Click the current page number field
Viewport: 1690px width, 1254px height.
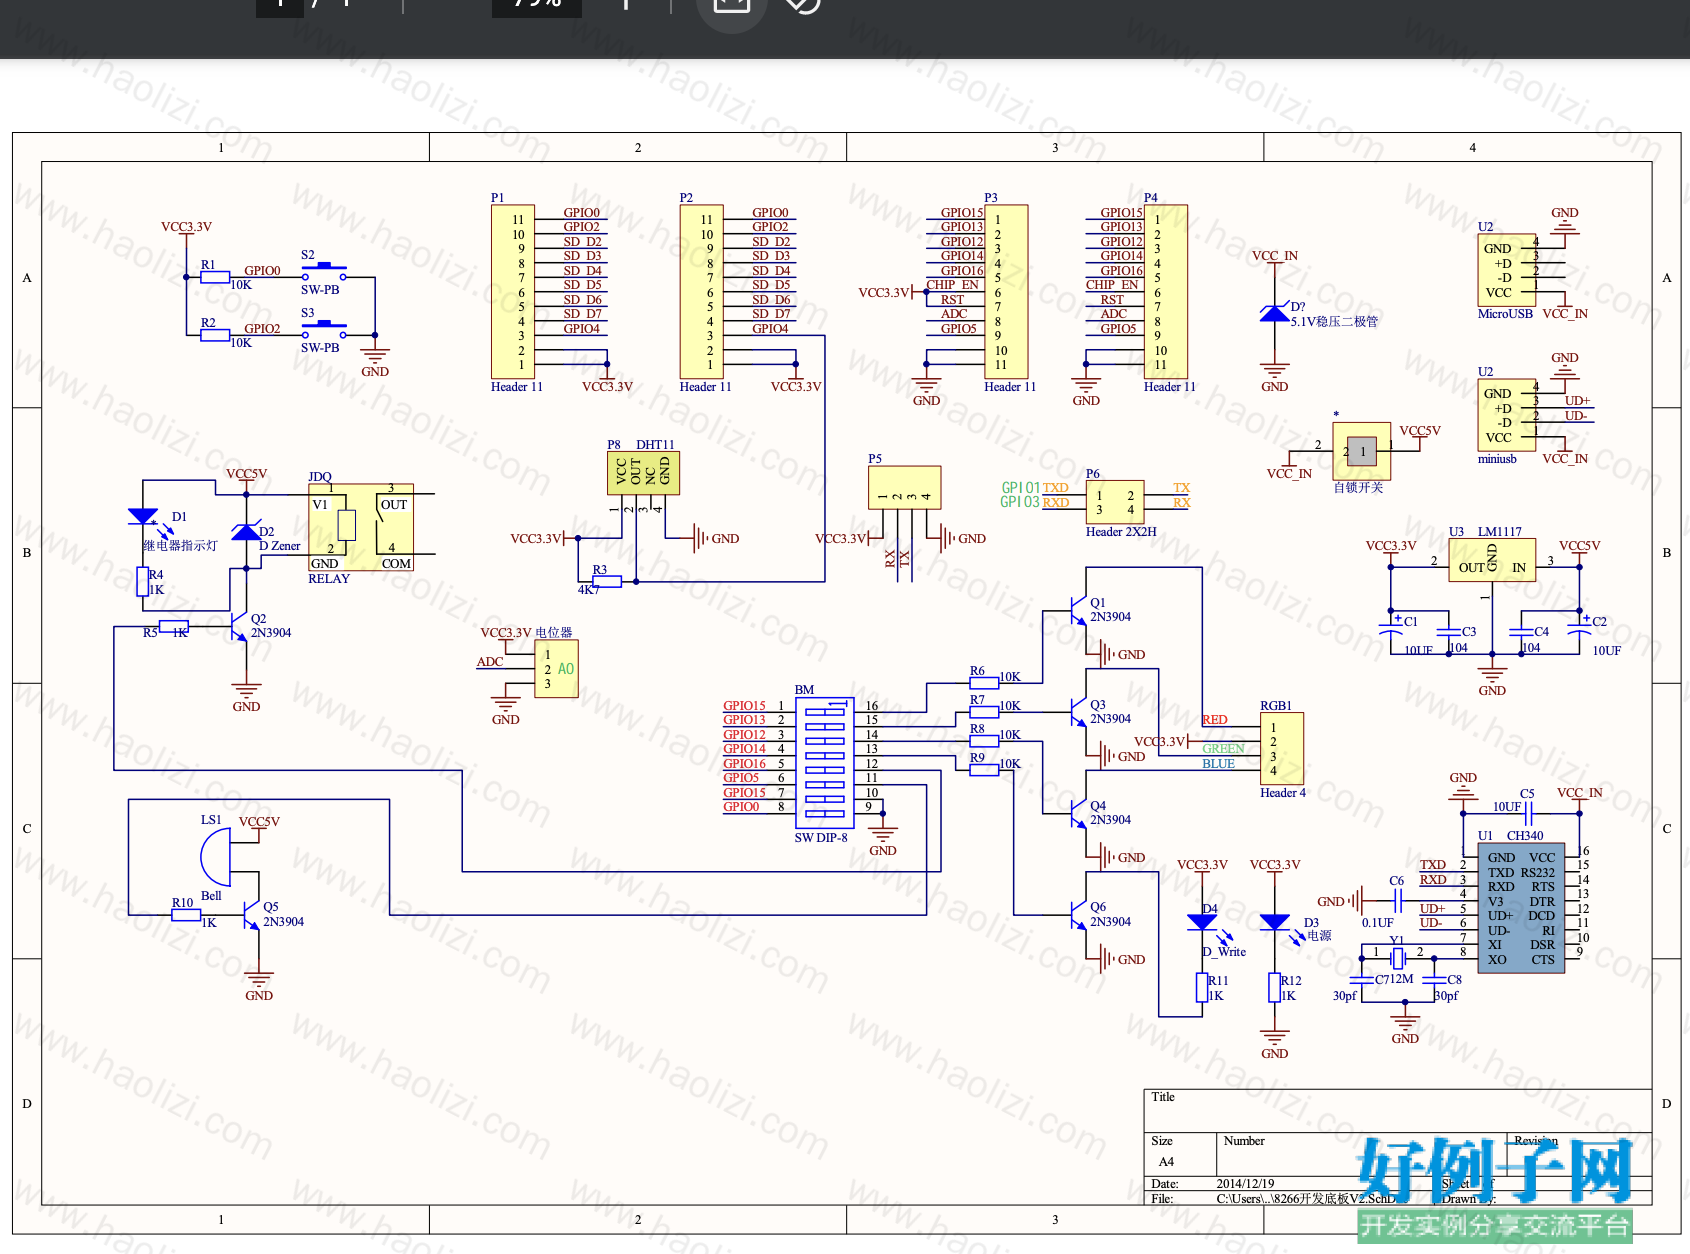point(280,5)
